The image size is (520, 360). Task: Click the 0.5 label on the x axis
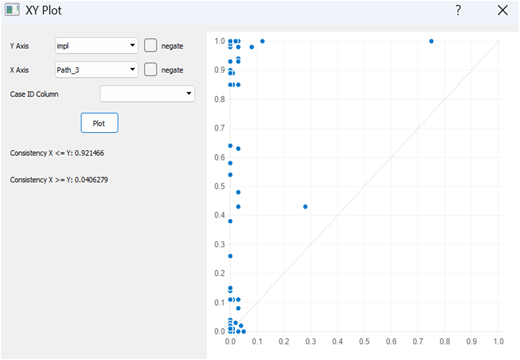(x=364, y=341)
